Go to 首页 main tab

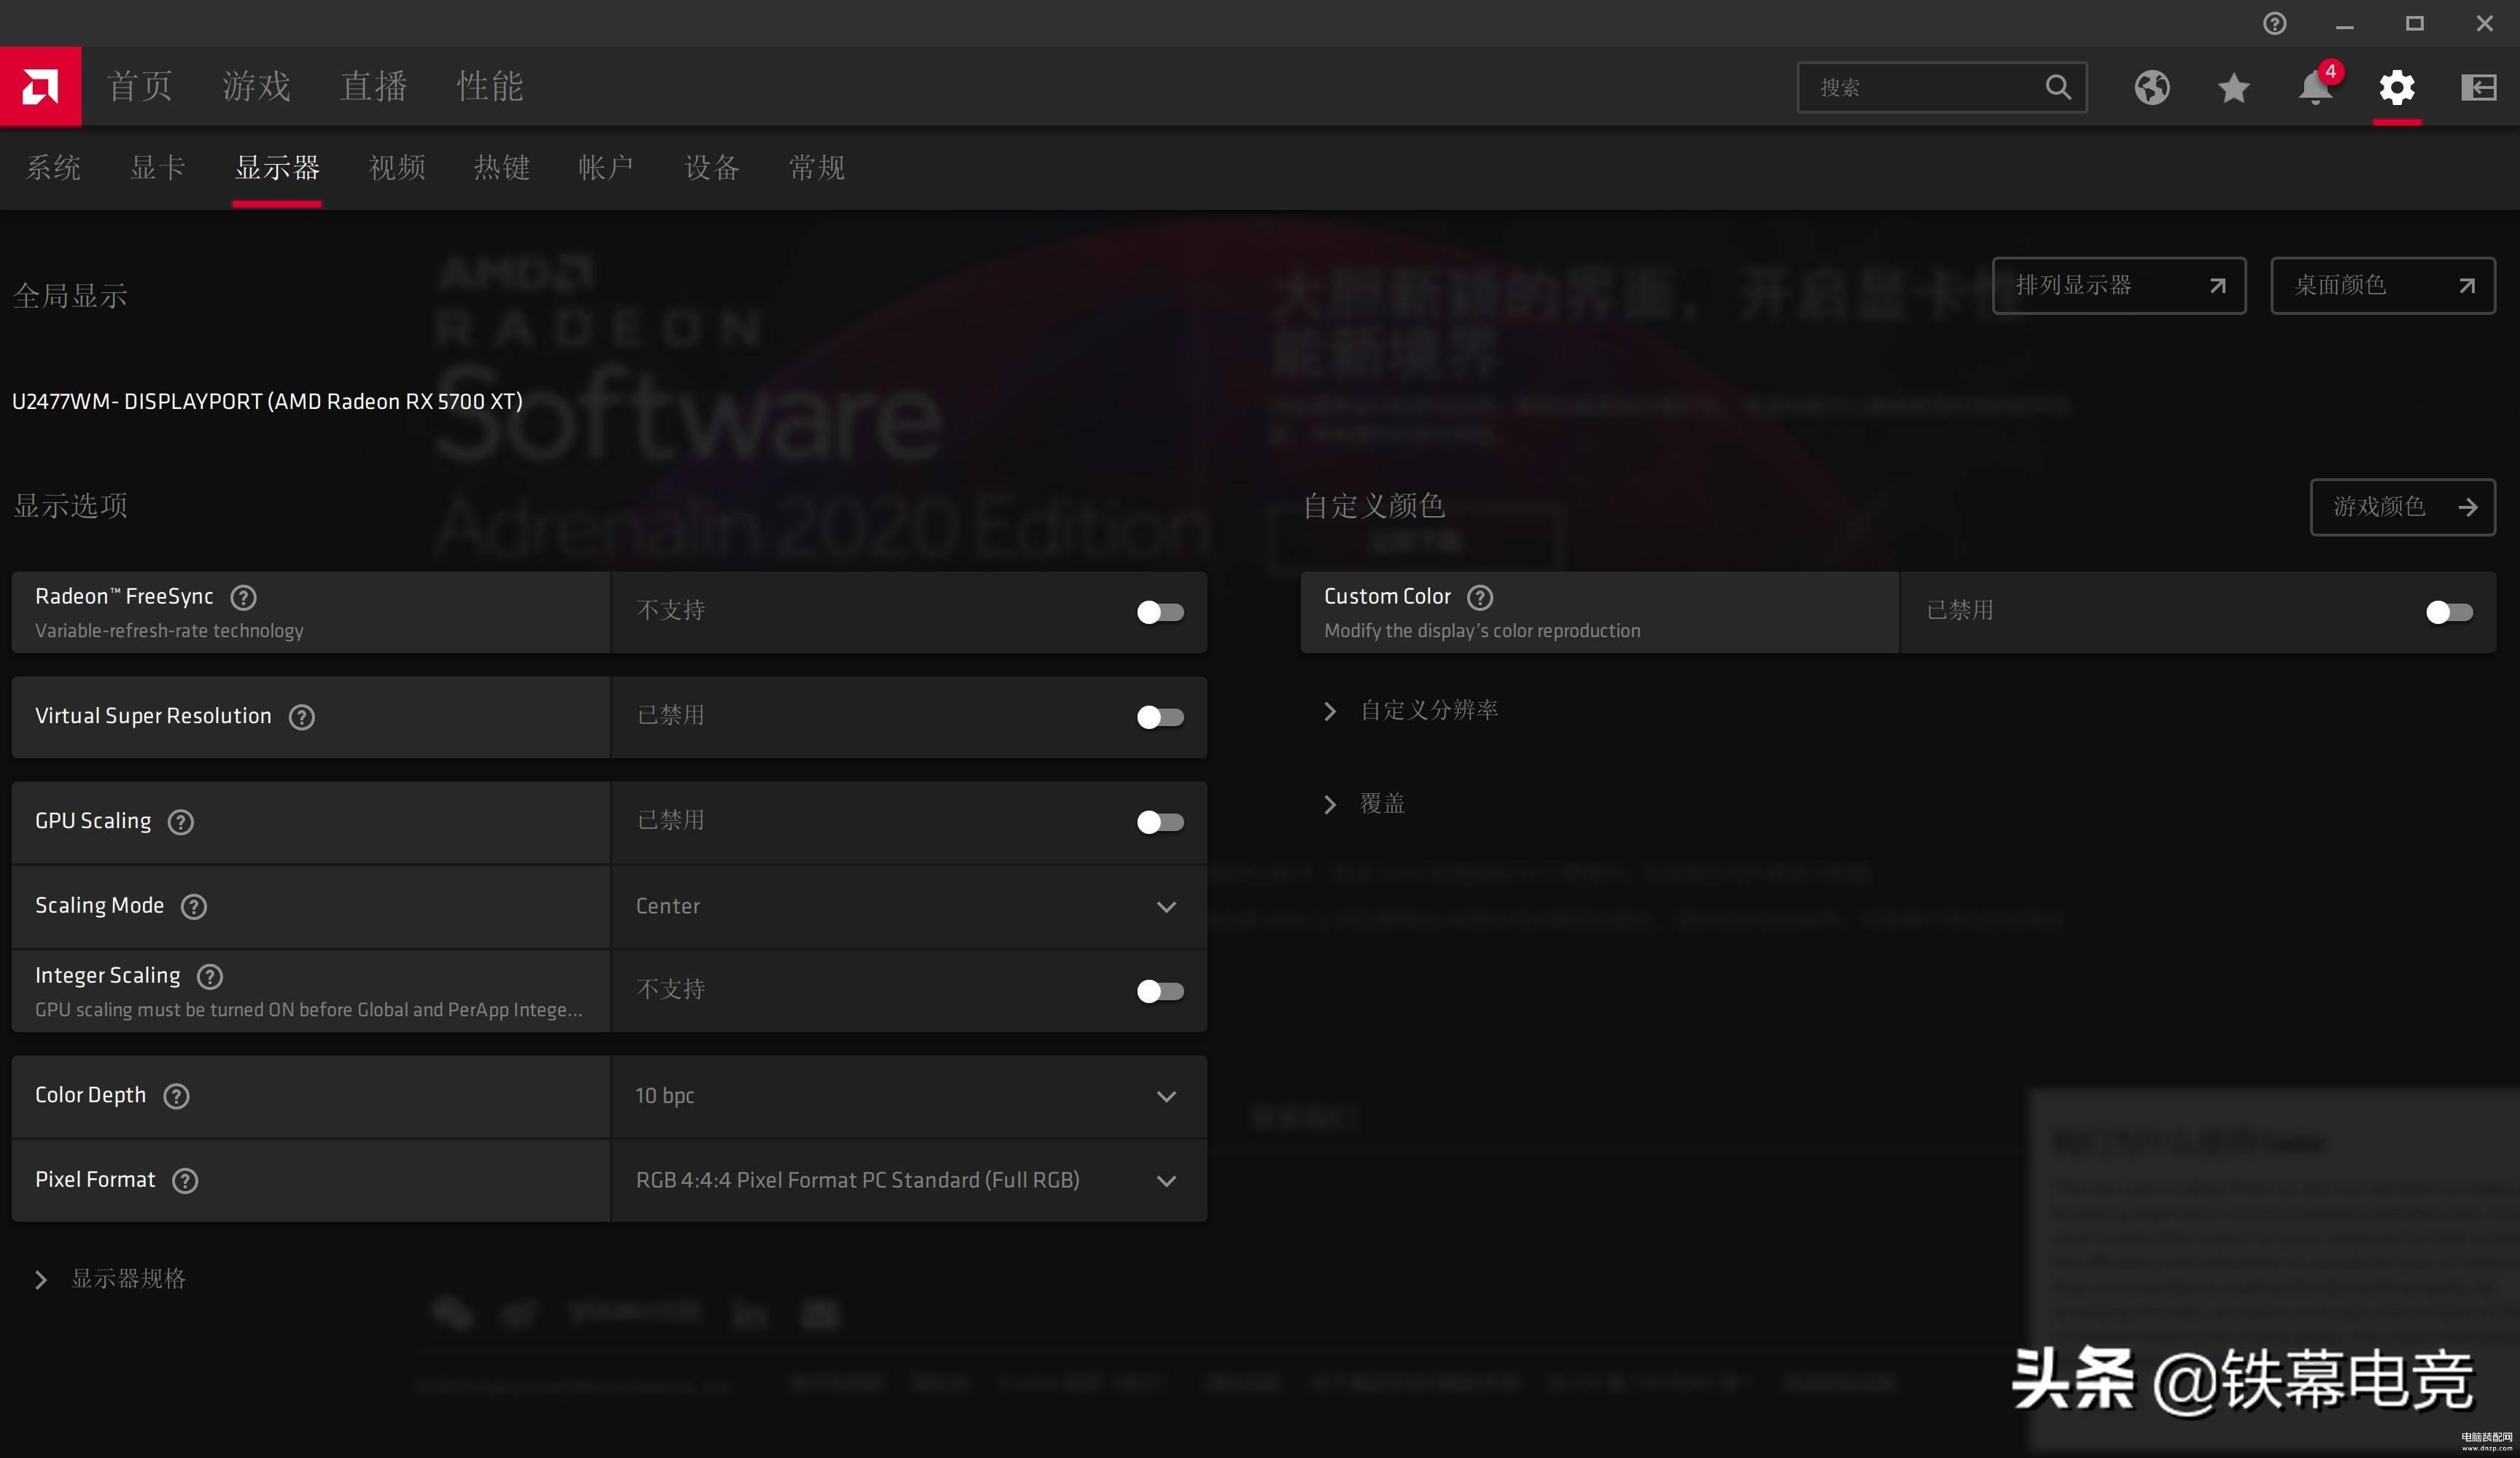pos(140,86)
